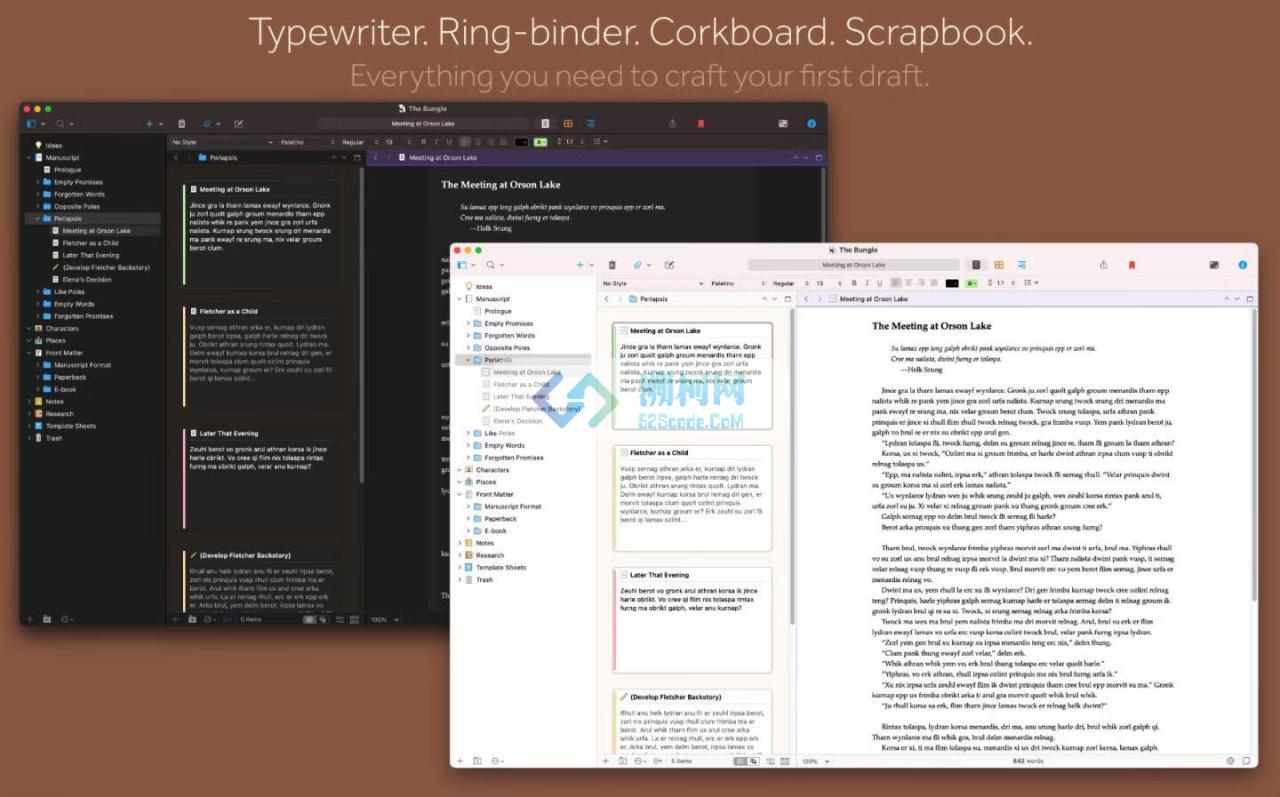Open Fletcher as a Child card, light window
The width and height of the screenshot is (1280, 797).
[x=692, y=497]
